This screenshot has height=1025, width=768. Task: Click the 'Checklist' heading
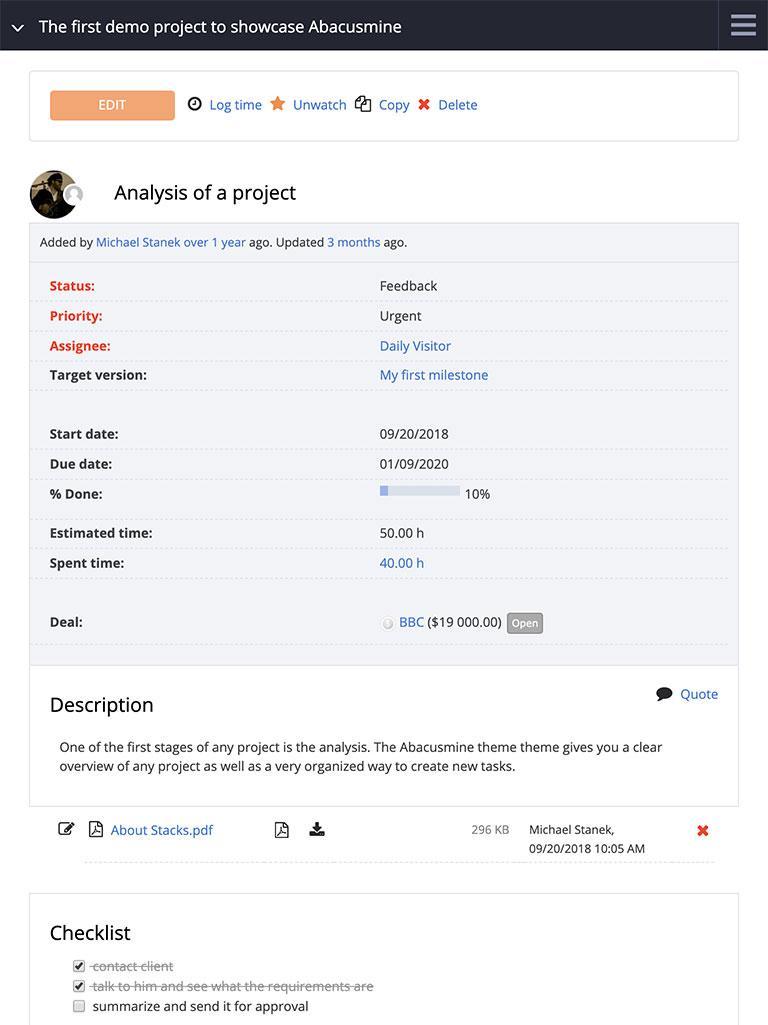pyautogui.click(x=90, y=933)
